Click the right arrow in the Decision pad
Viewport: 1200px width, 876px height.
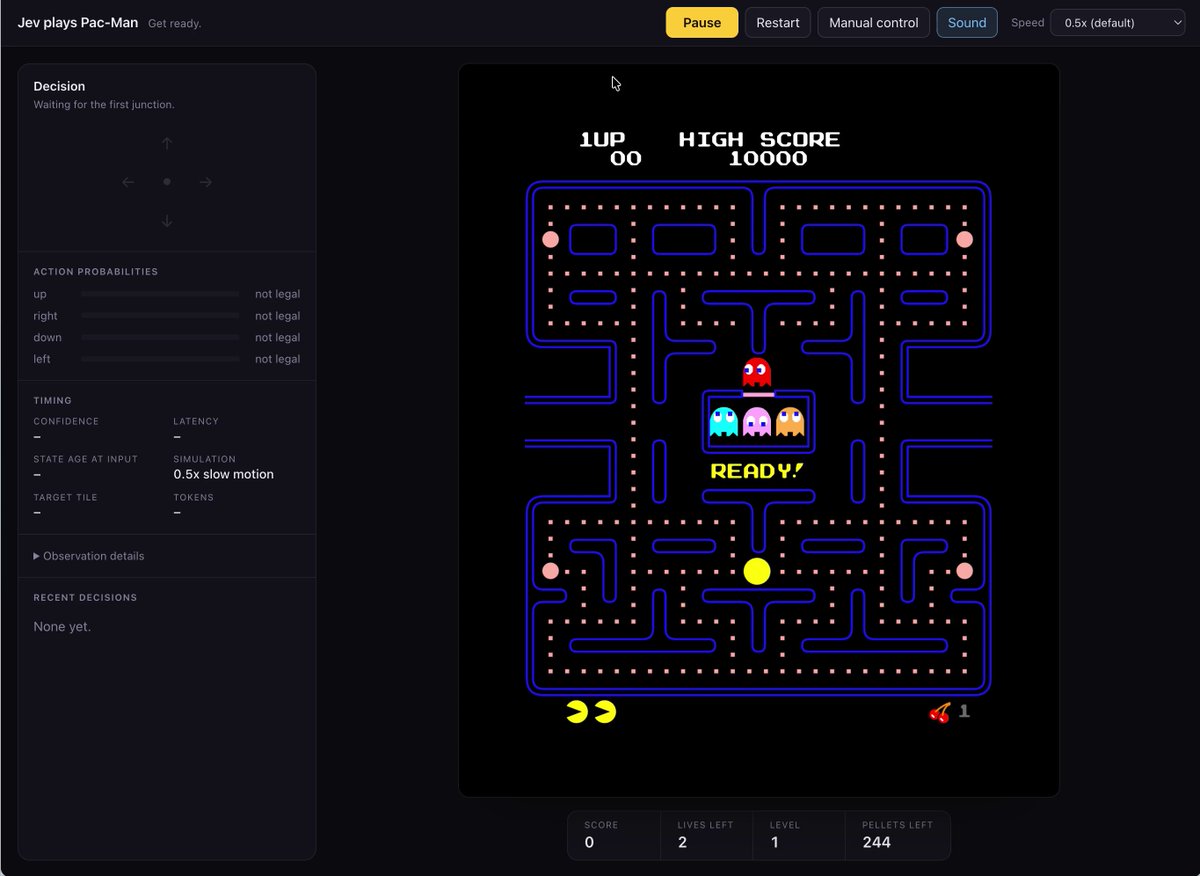pyautogui.click(x=206, y=182)
